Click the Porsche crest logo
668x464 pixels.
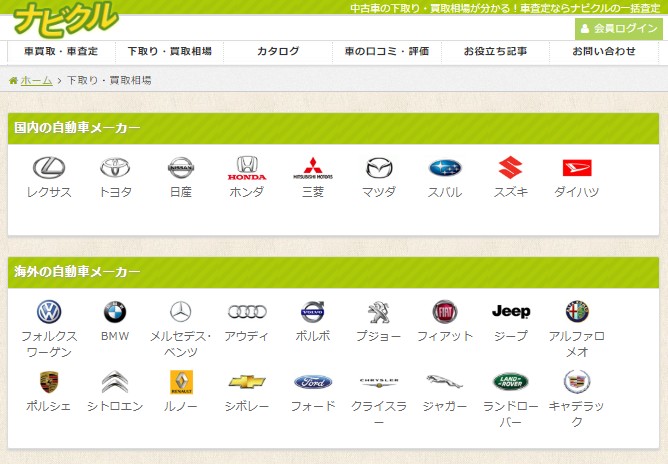(x=49, y=382)
